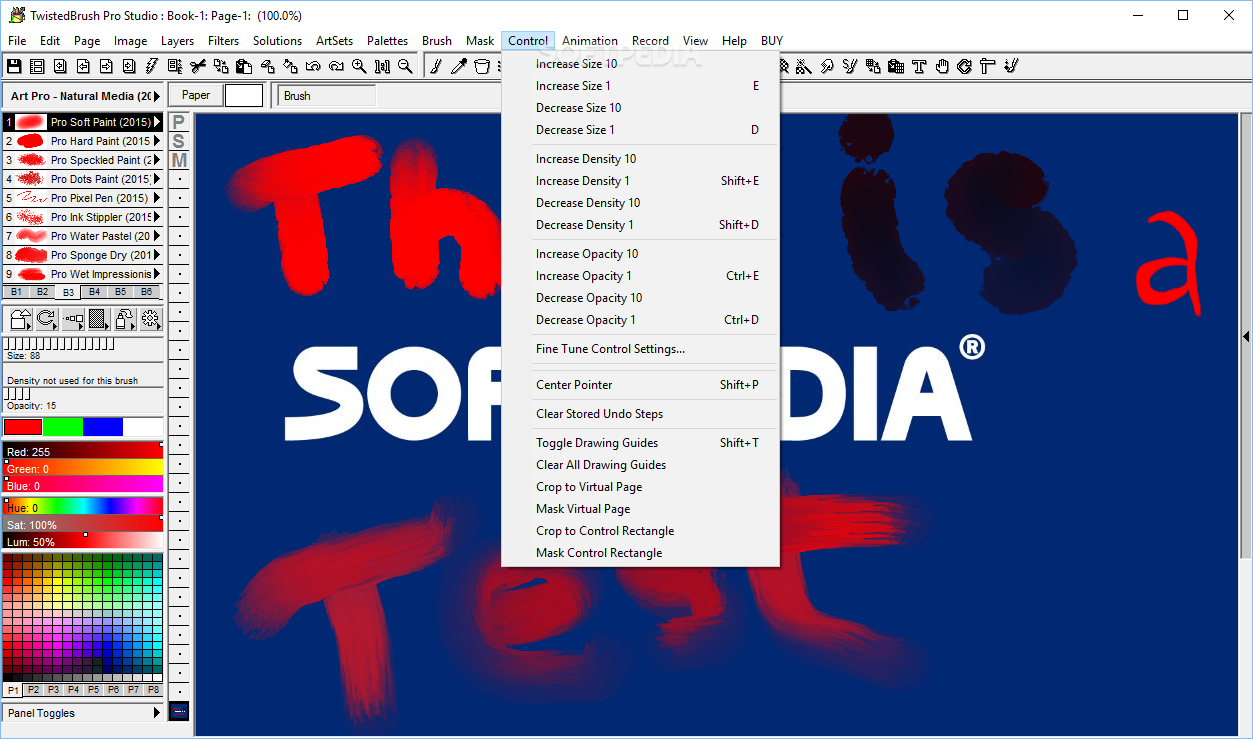Select the eyedropper color picker tool

click(459, 66)
